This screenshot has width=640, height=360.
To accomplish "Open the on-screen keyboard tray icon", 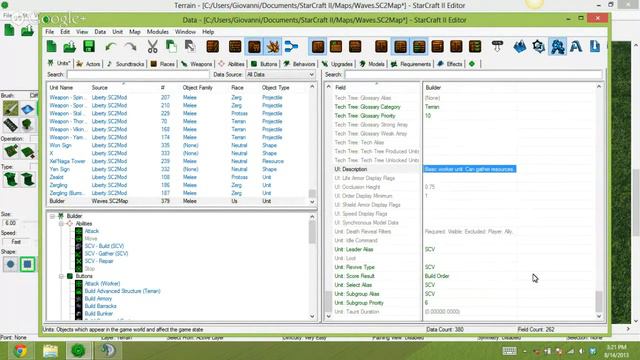I will pyautogui.click(x=509, y=351).
